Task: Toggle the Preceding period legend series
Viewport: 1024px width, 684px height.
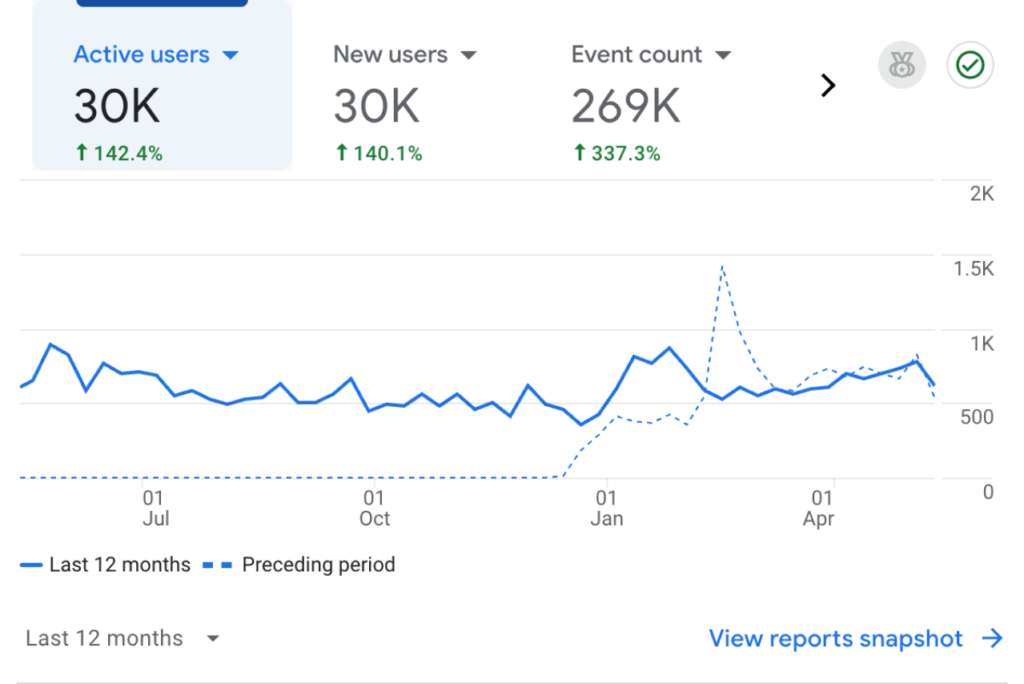Action: tap(317, 565)
